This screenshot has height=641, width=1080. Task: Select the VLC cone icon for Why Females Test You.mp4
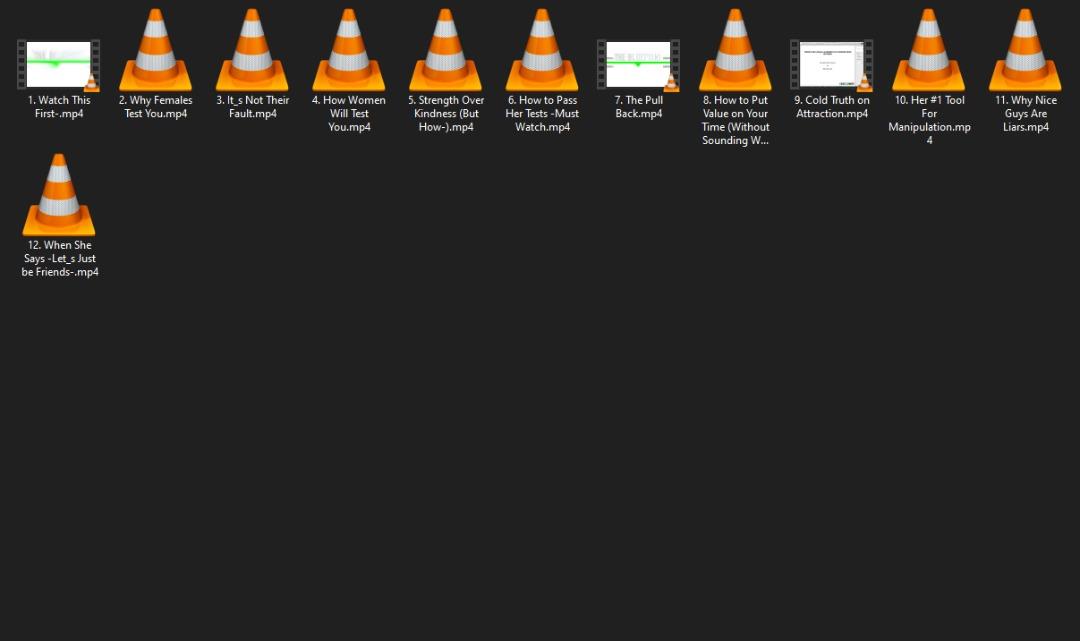click(x=156, y=51)
